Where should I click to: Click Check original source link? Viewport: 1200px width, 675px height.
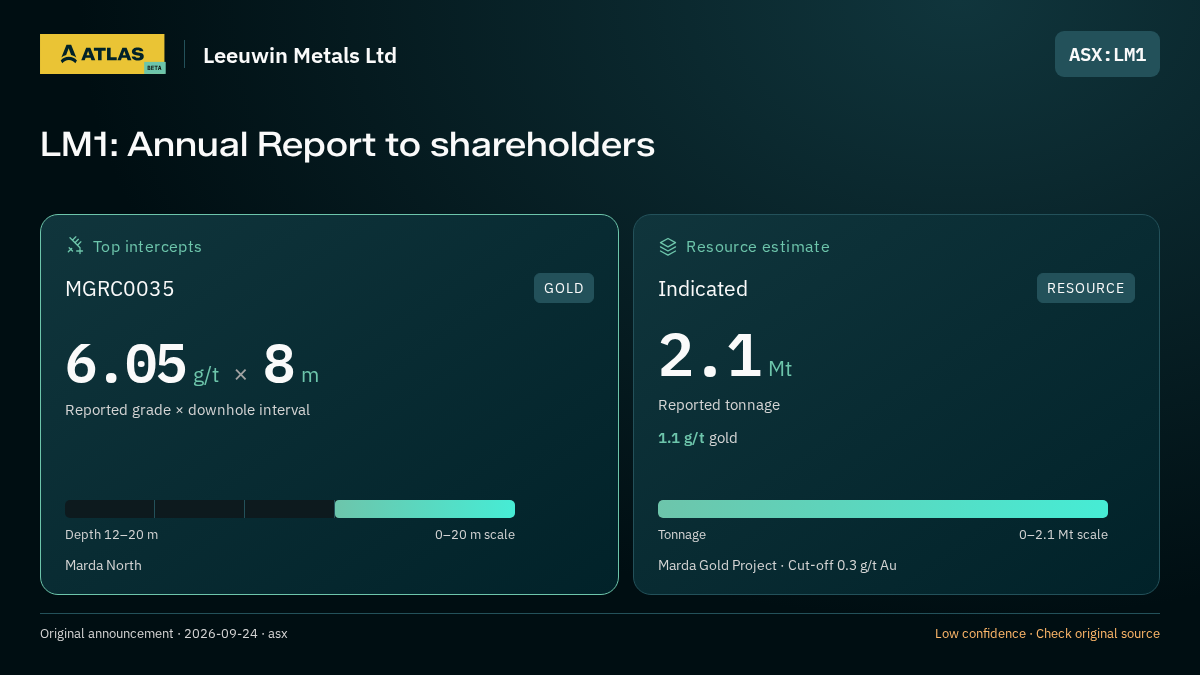click(1098, 634)
